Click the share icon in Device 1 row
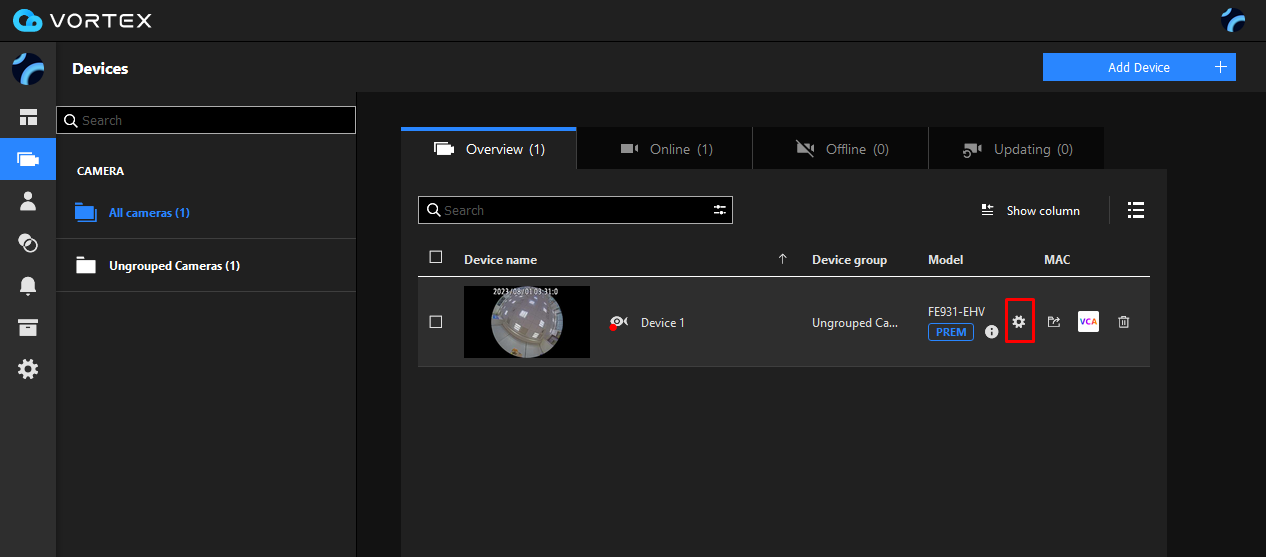Viewport: 1266px width, 557px height. point(1054,322)
